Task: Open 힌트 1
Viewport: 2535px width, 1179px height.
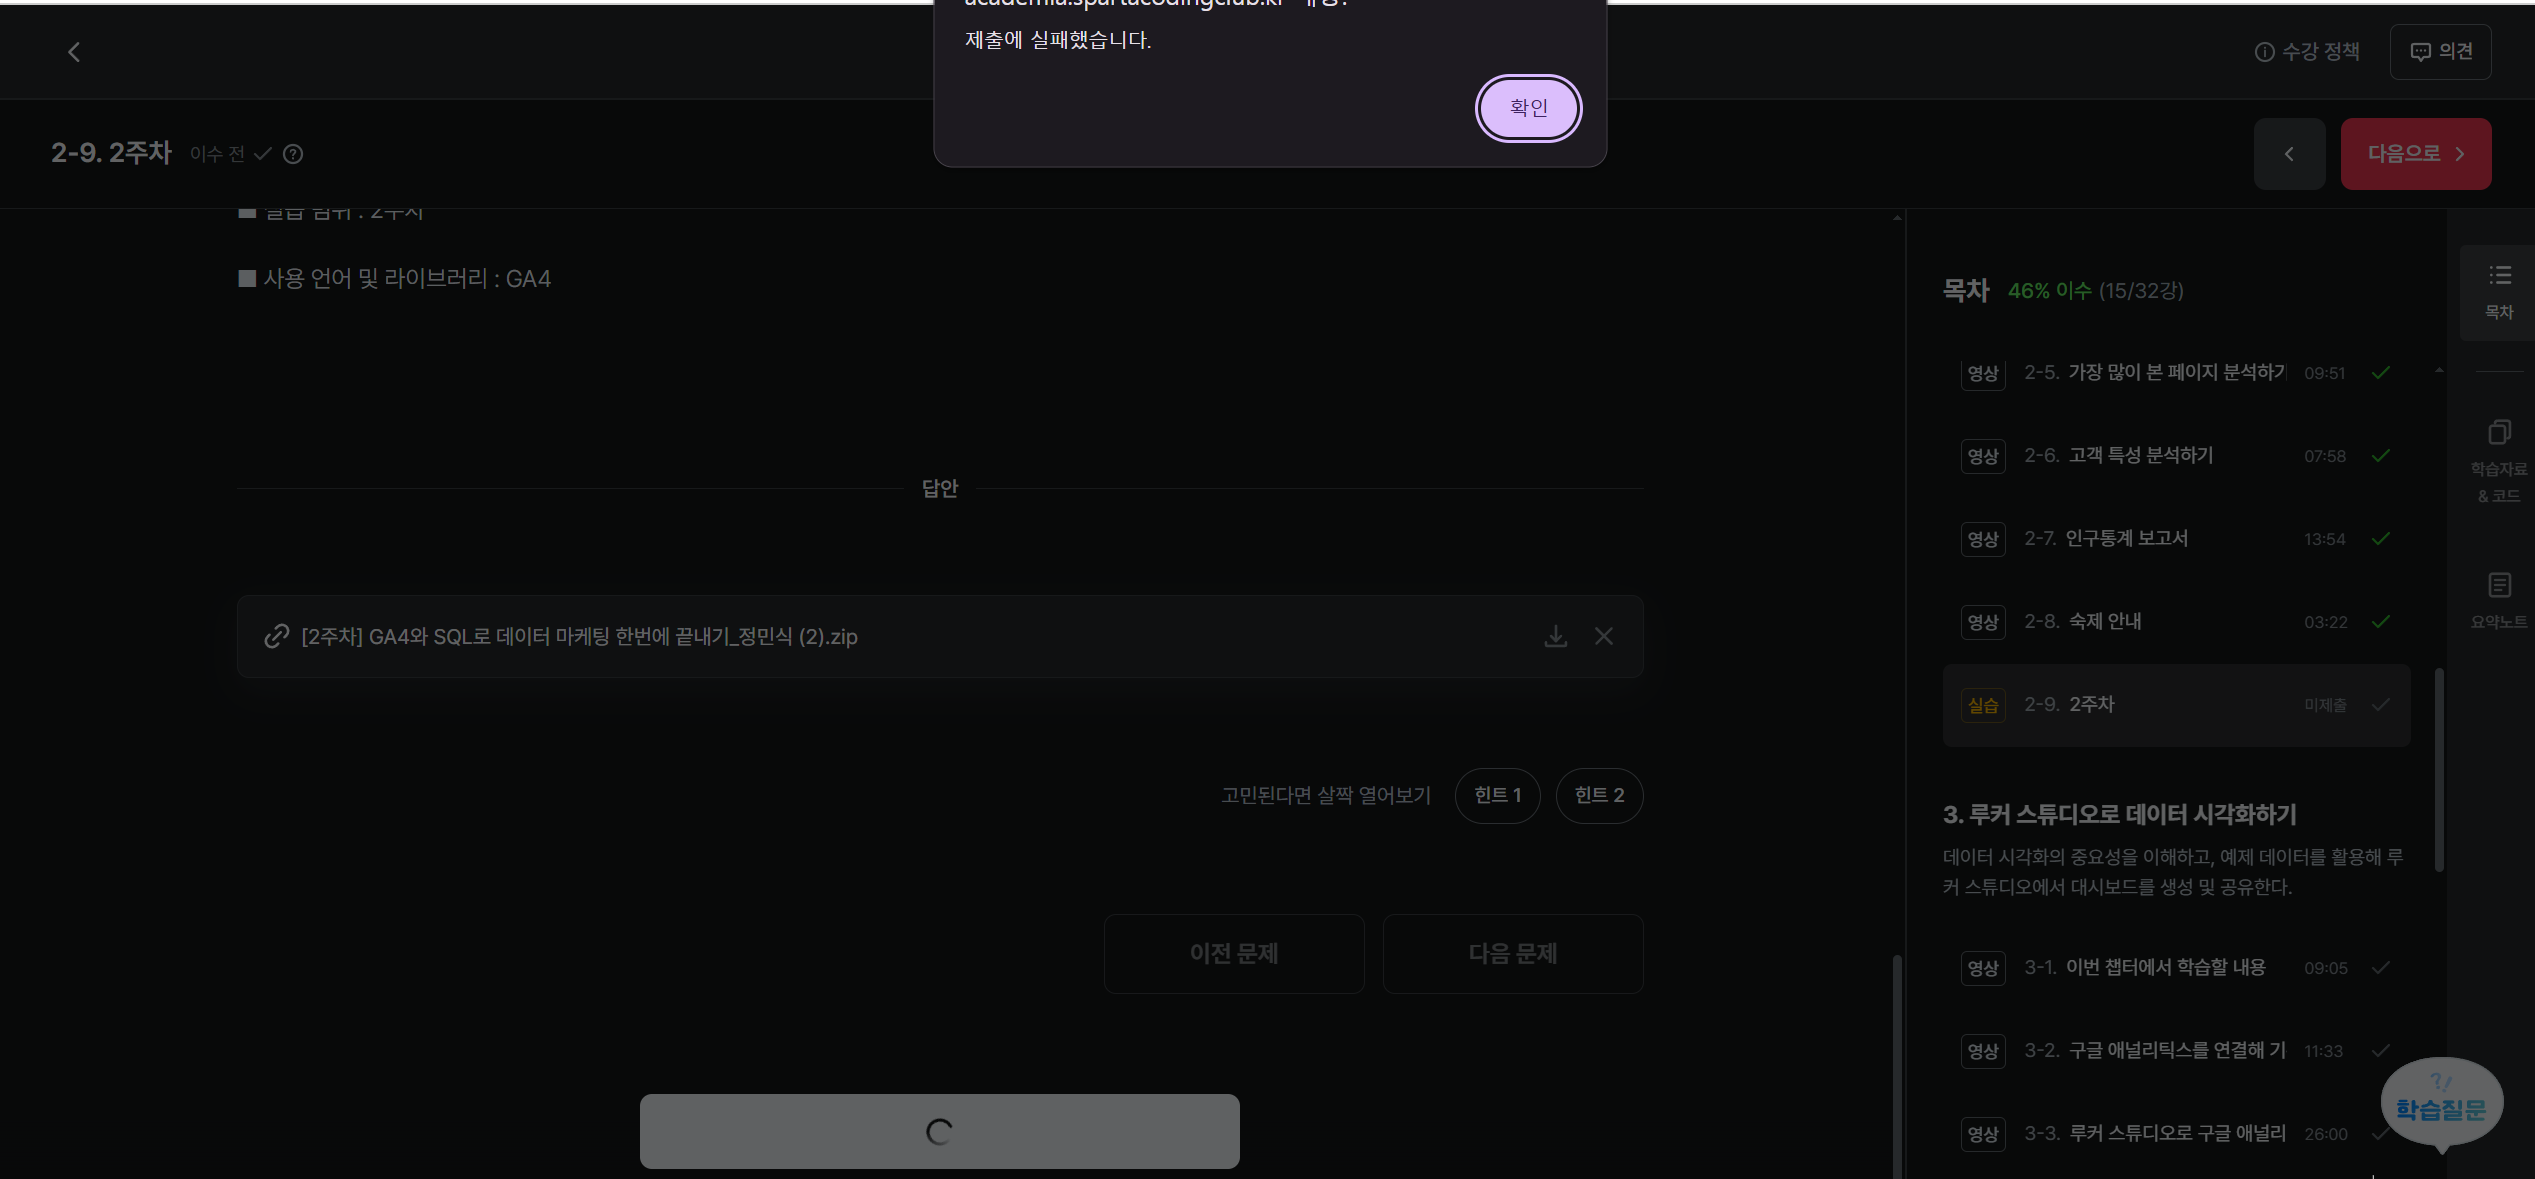Action: click(1497, 795)
